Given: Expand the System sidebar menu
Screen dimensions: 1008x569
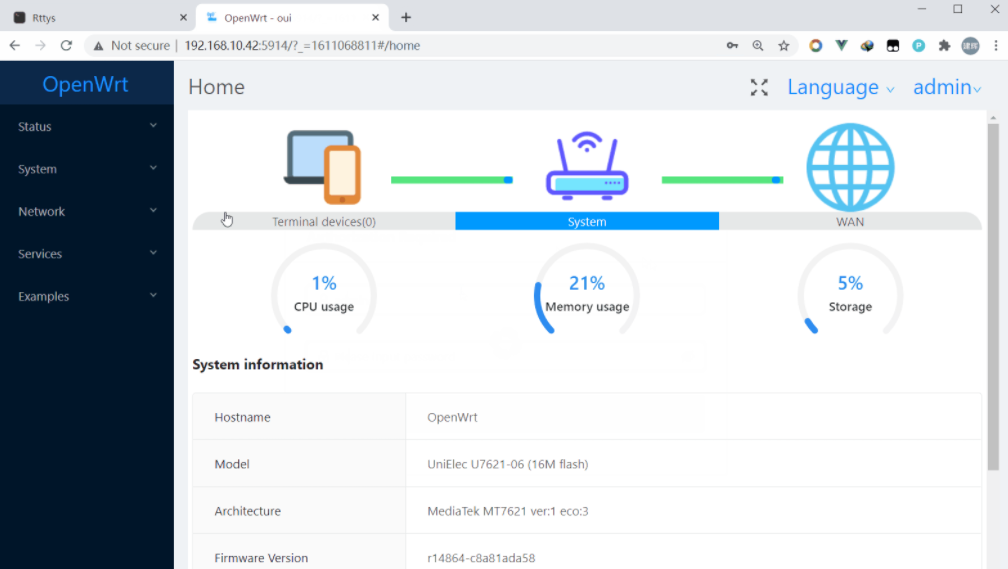Looking at the screenshot, I should click(x=87, y=169).
